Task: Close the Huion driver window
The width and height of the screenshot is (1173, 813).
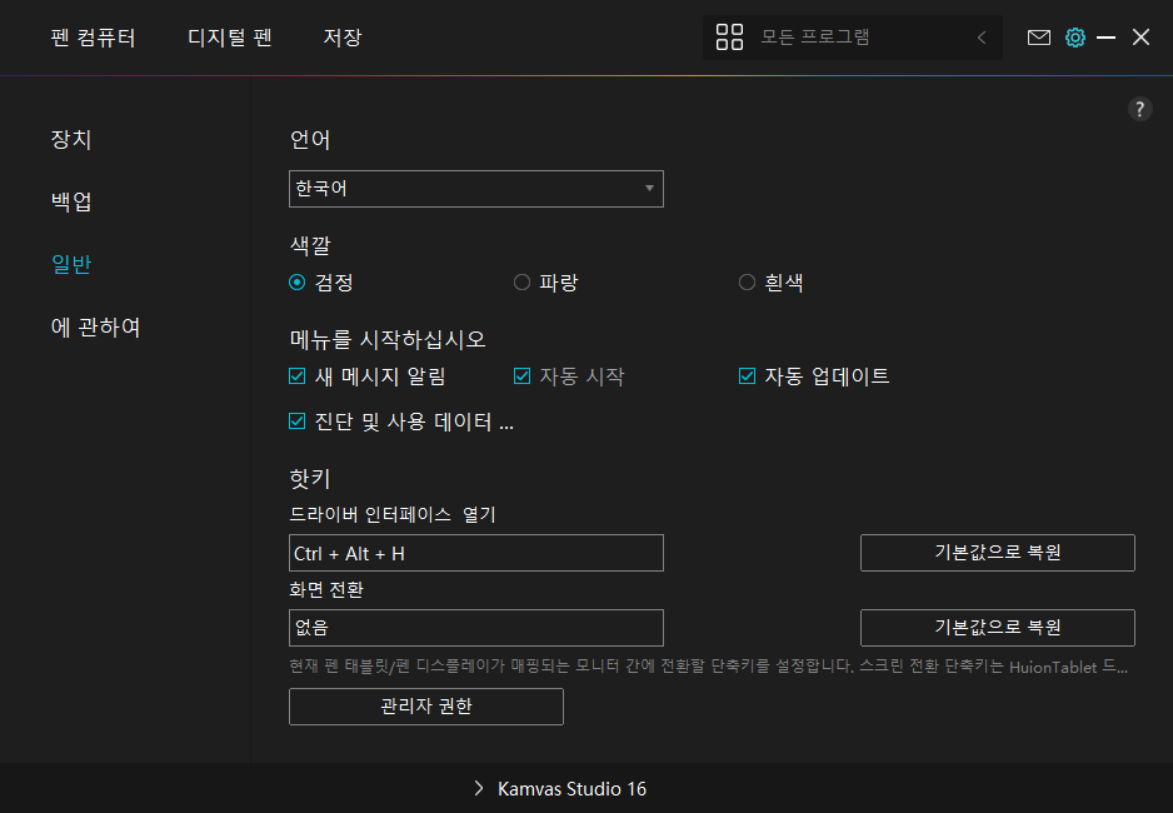Action: click(x=1141, y=38)
